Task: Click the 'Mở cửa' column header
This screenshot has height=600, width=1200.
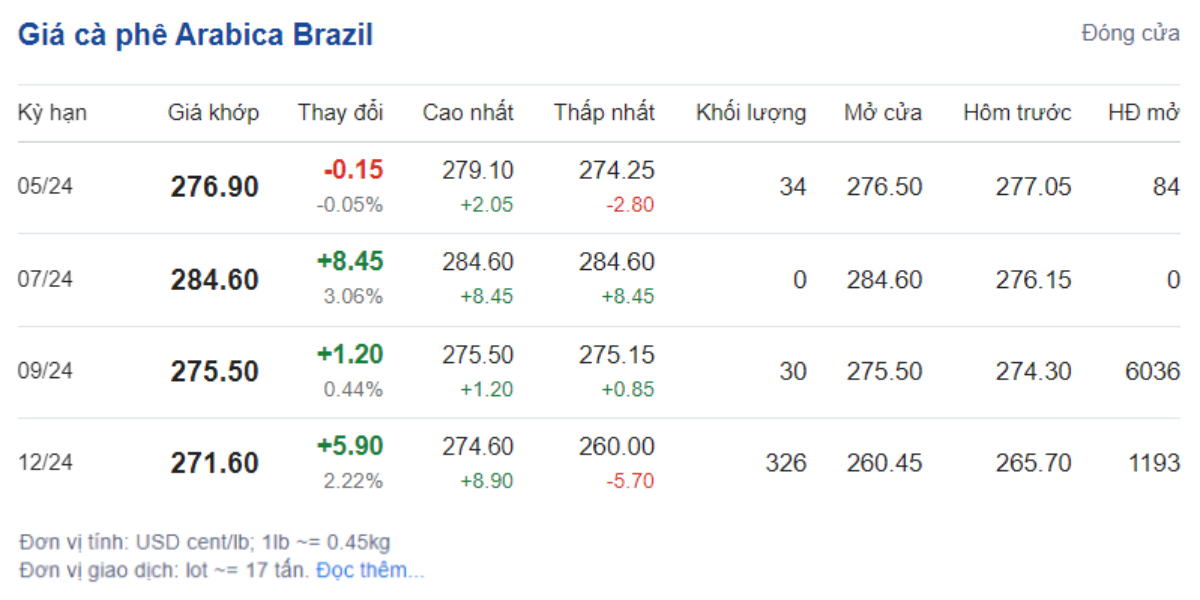Action: 883,113
